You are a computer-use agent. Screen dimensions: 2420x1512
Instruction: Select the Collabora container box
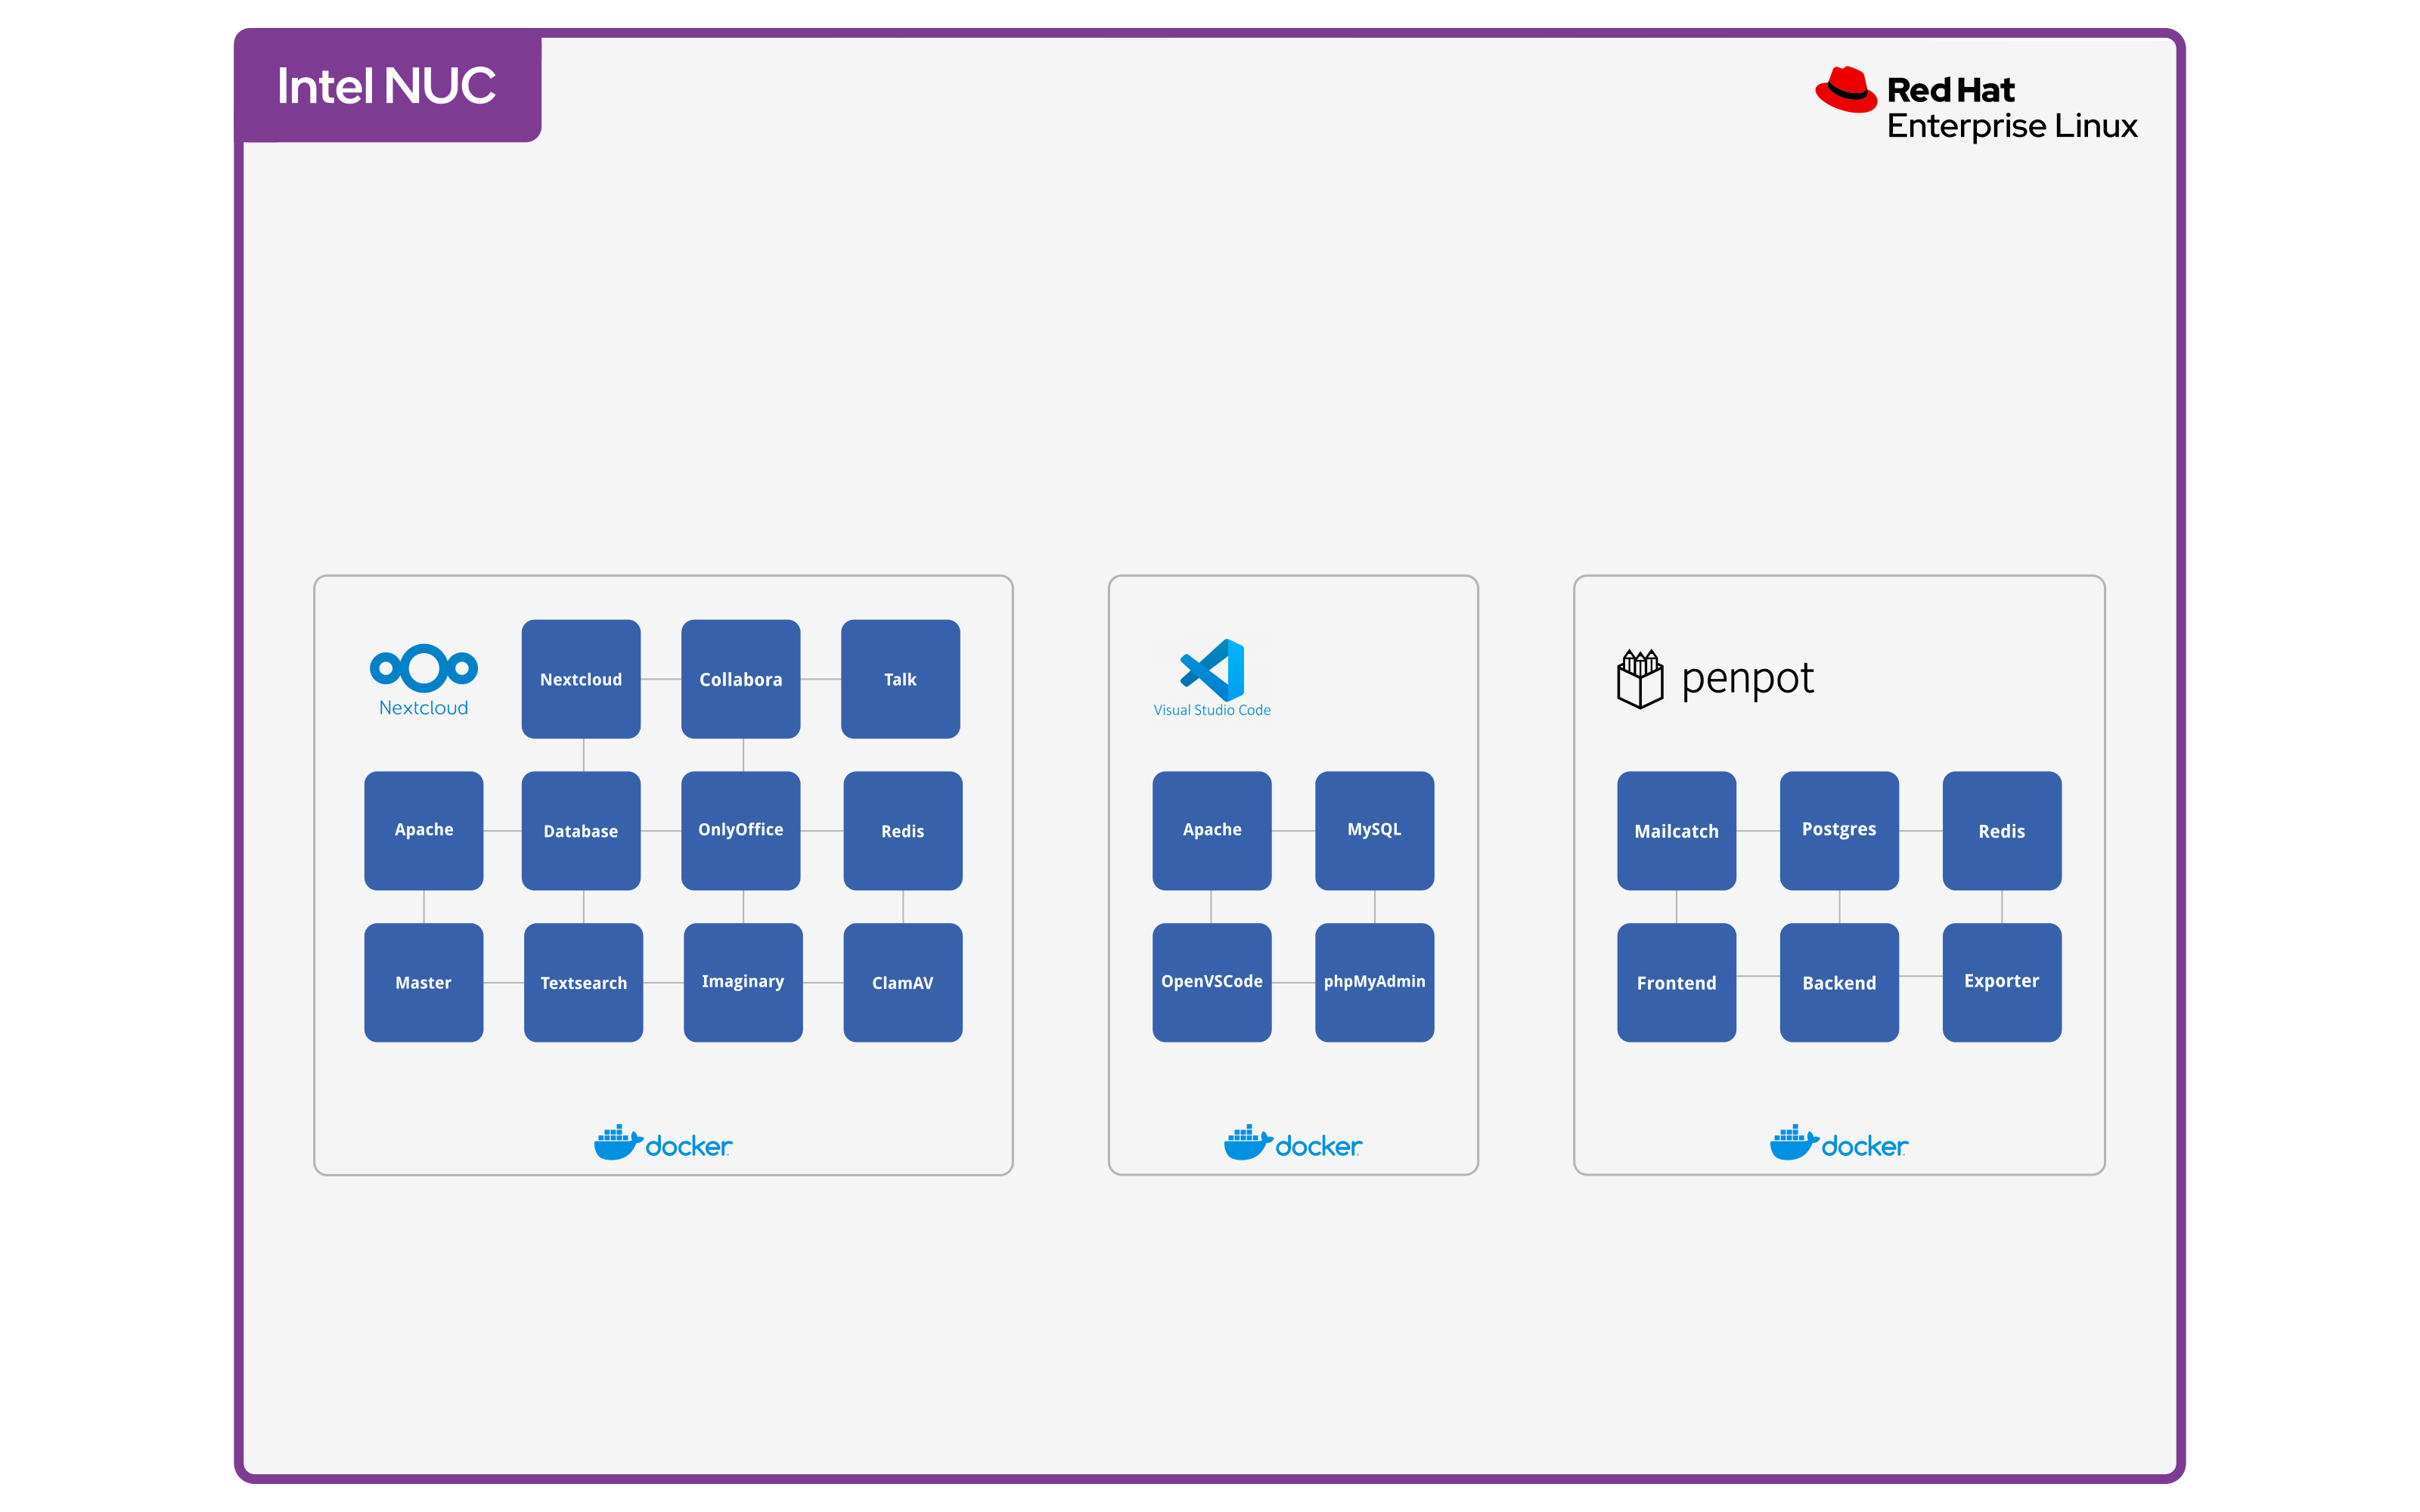[740, 679]
